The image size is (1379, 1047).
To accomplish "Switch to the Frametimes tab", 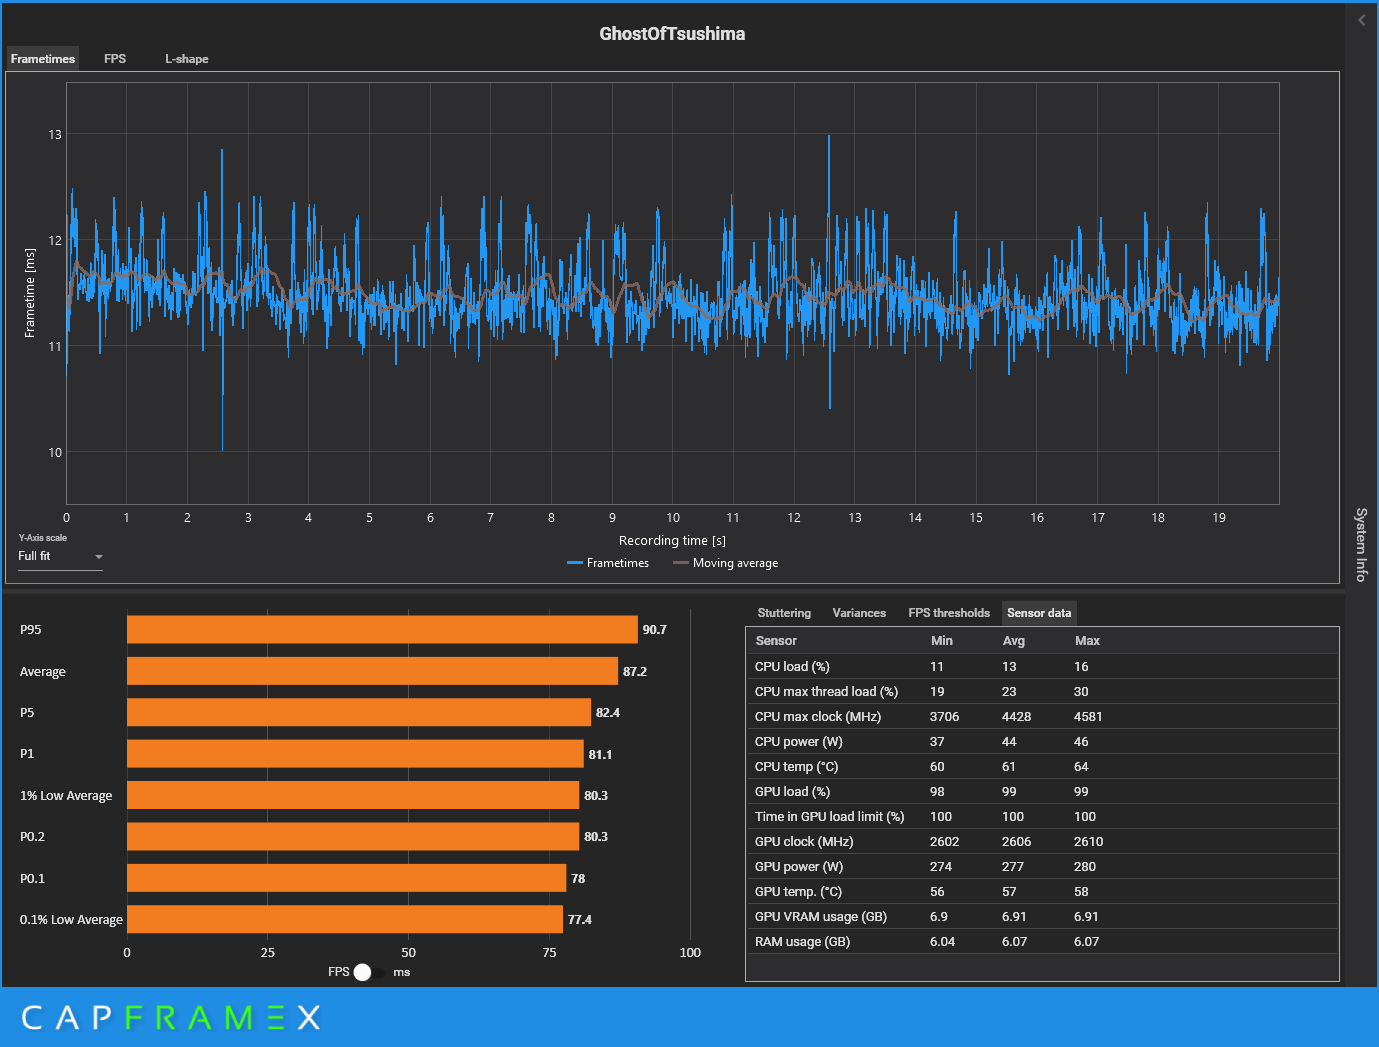I will [42, 59].
